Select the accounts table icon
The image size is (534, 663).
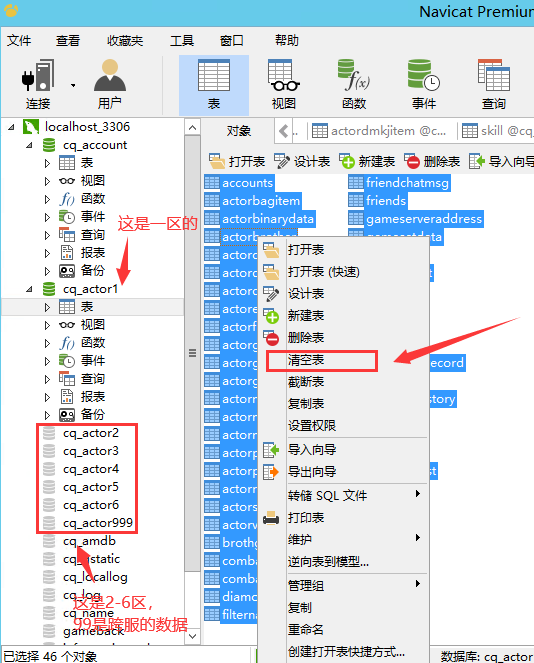click(212, 183)
